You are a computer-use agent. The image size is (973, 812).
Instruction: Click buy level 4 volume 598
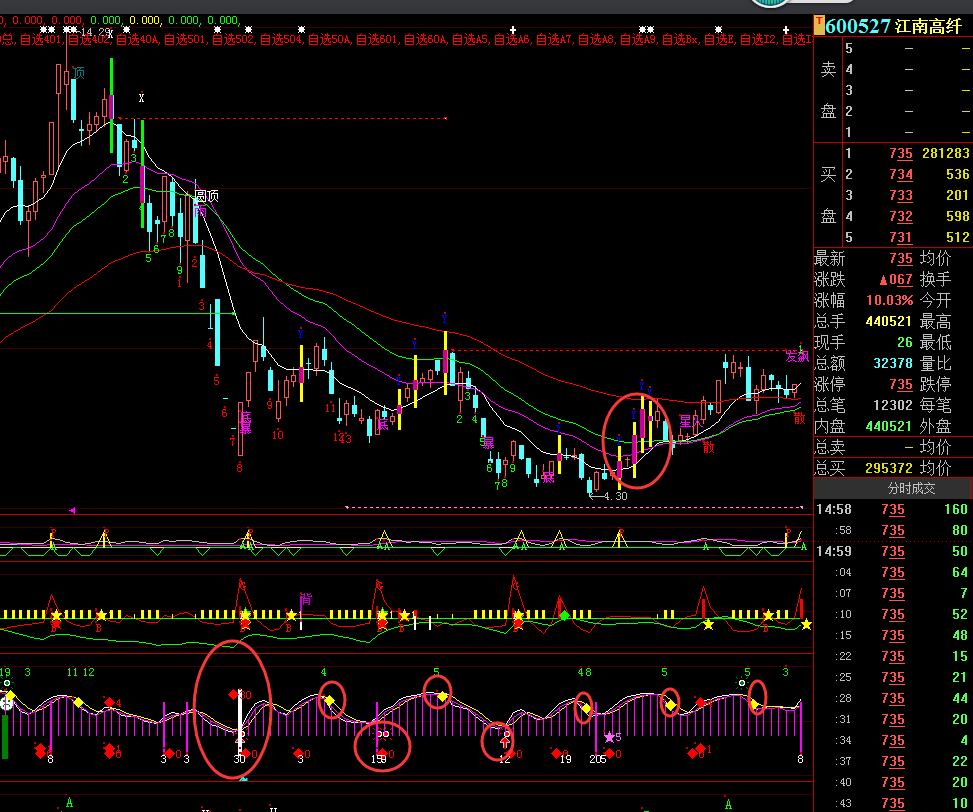pos(957,216)
